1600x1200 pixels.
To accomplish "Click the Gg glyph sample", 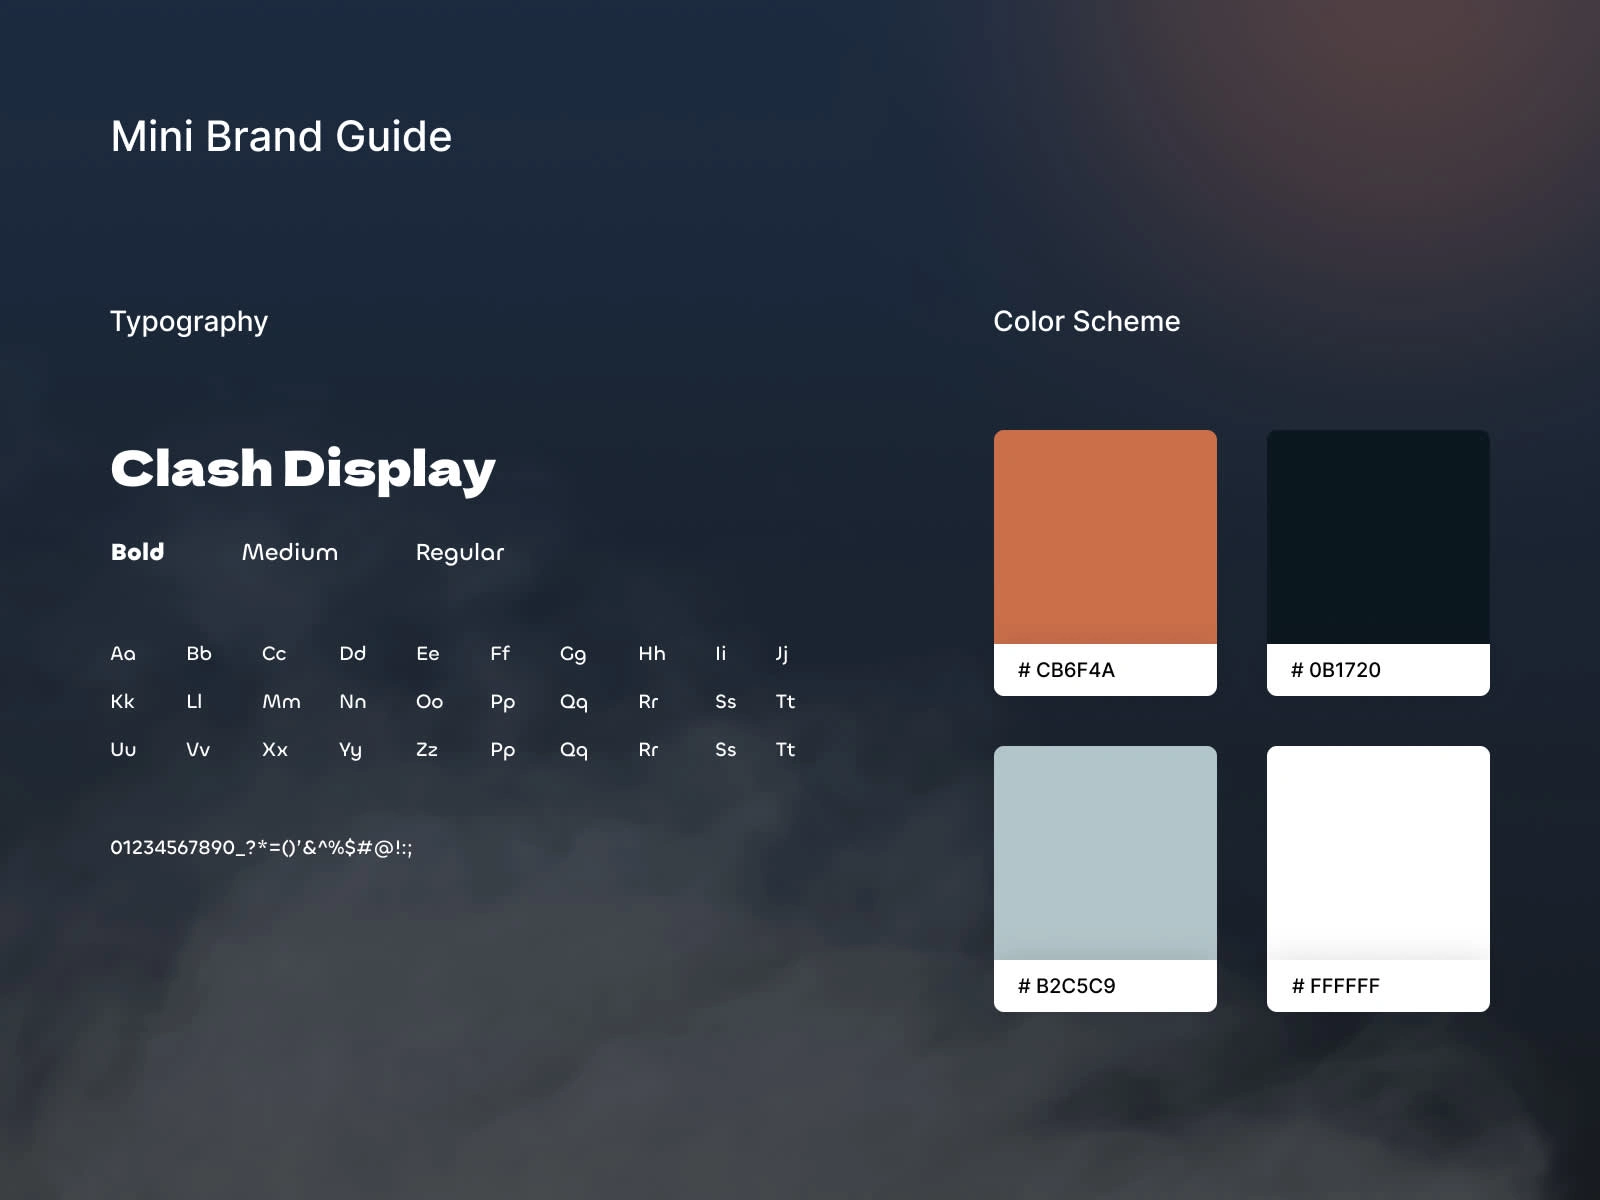I will pos(573,654).
